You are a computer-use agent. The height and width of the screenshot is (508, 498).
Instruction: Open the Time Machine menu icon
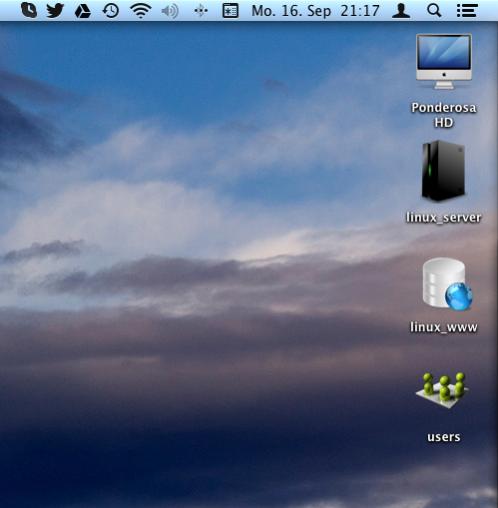click(111, 11)
